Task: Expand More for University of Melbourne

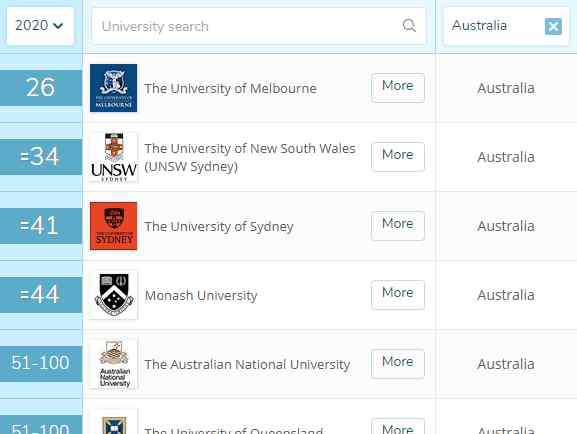Action: pyautogui.click(x=398, y=88)
